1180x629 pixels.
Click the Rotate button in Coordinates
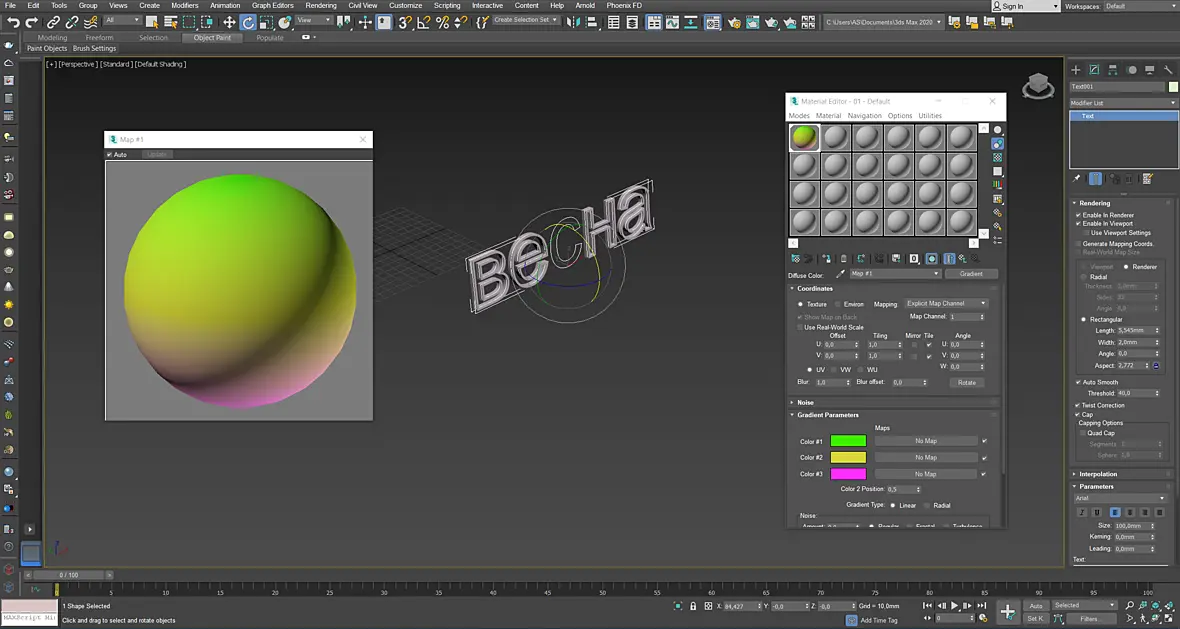pyautogui.click(x=966, y=382)
